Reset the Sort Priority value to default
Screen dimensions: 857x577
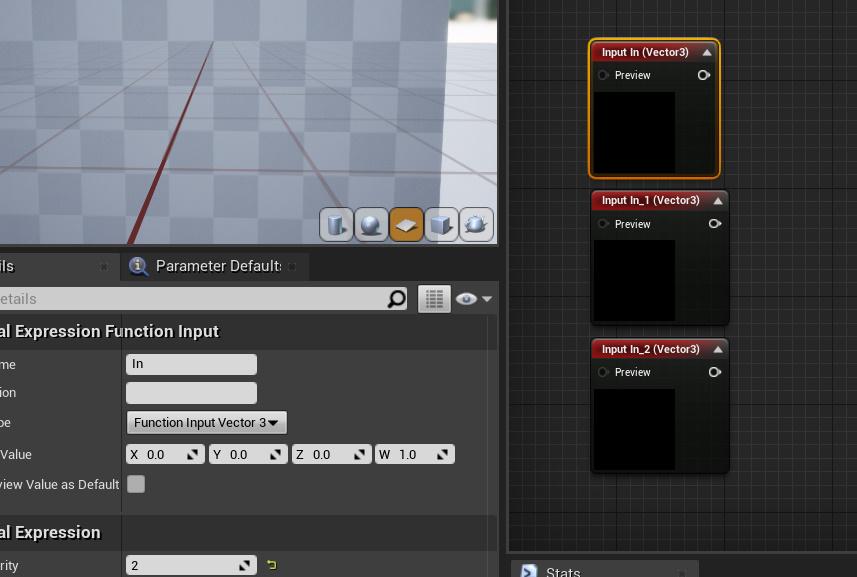click(270, 565)
